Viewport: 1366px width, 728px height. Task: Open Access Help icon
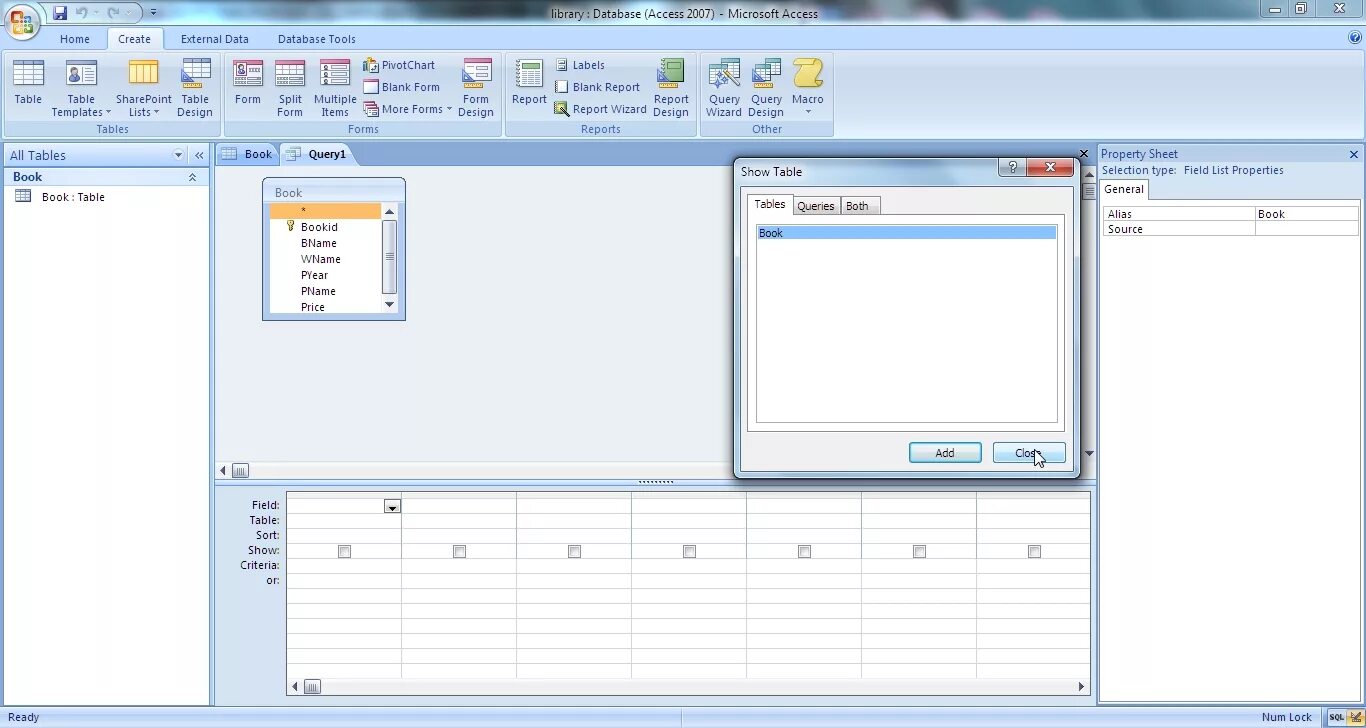coord(1355,37)
